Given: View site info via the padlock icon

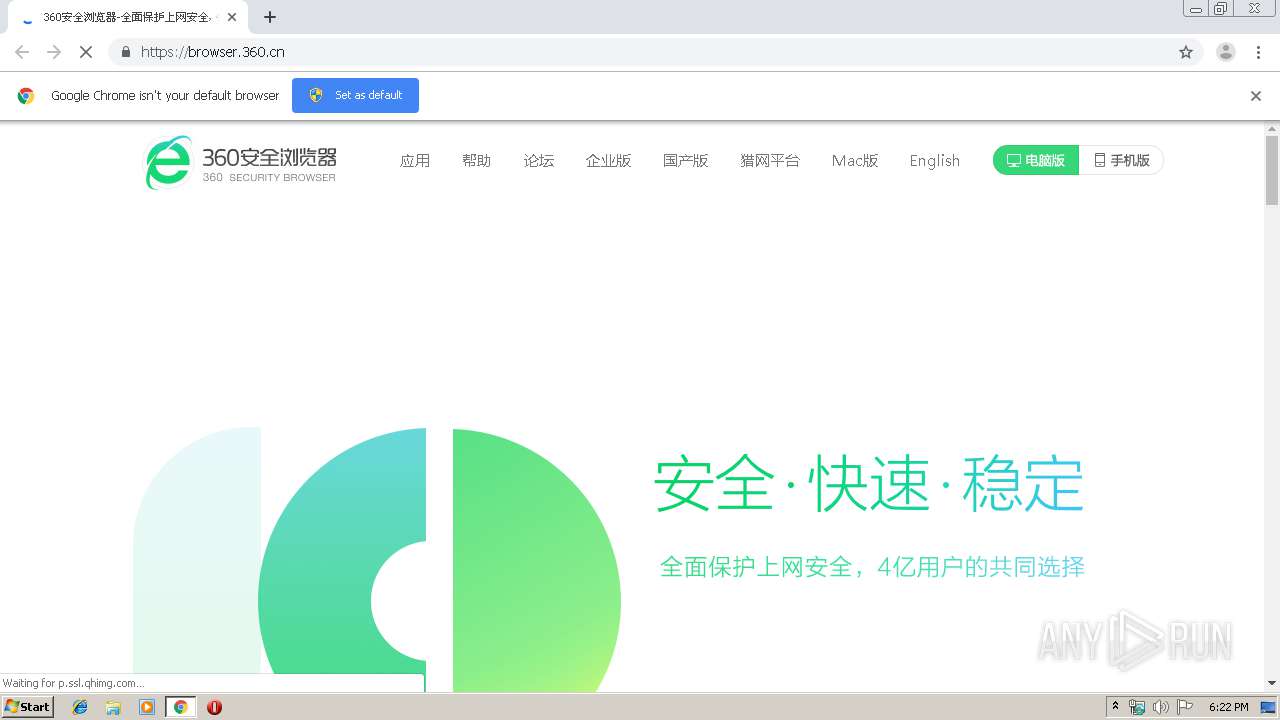Looking at the screenshot, I should click(x=125, y=52).
